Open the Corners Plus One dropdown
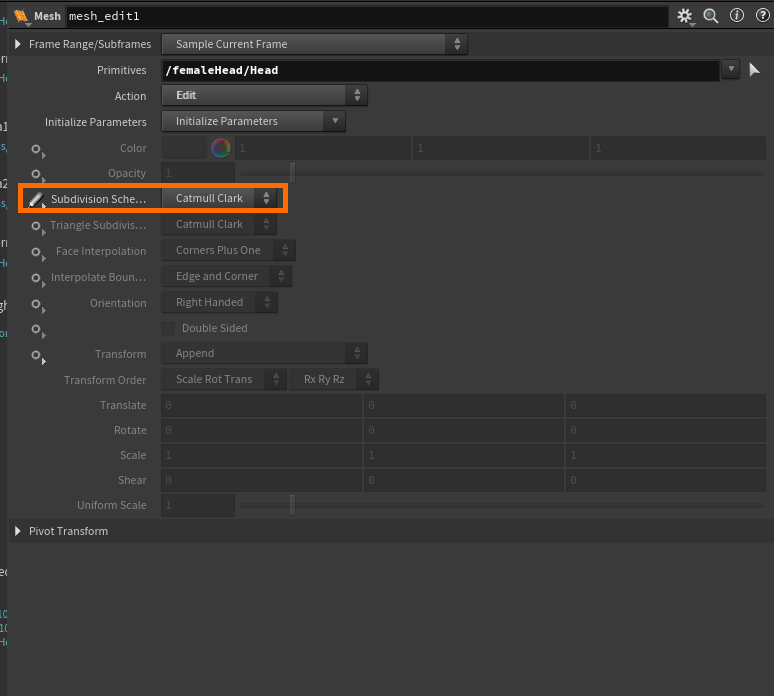The height and width of the screenshot is (696, 774). coord(229,250)
